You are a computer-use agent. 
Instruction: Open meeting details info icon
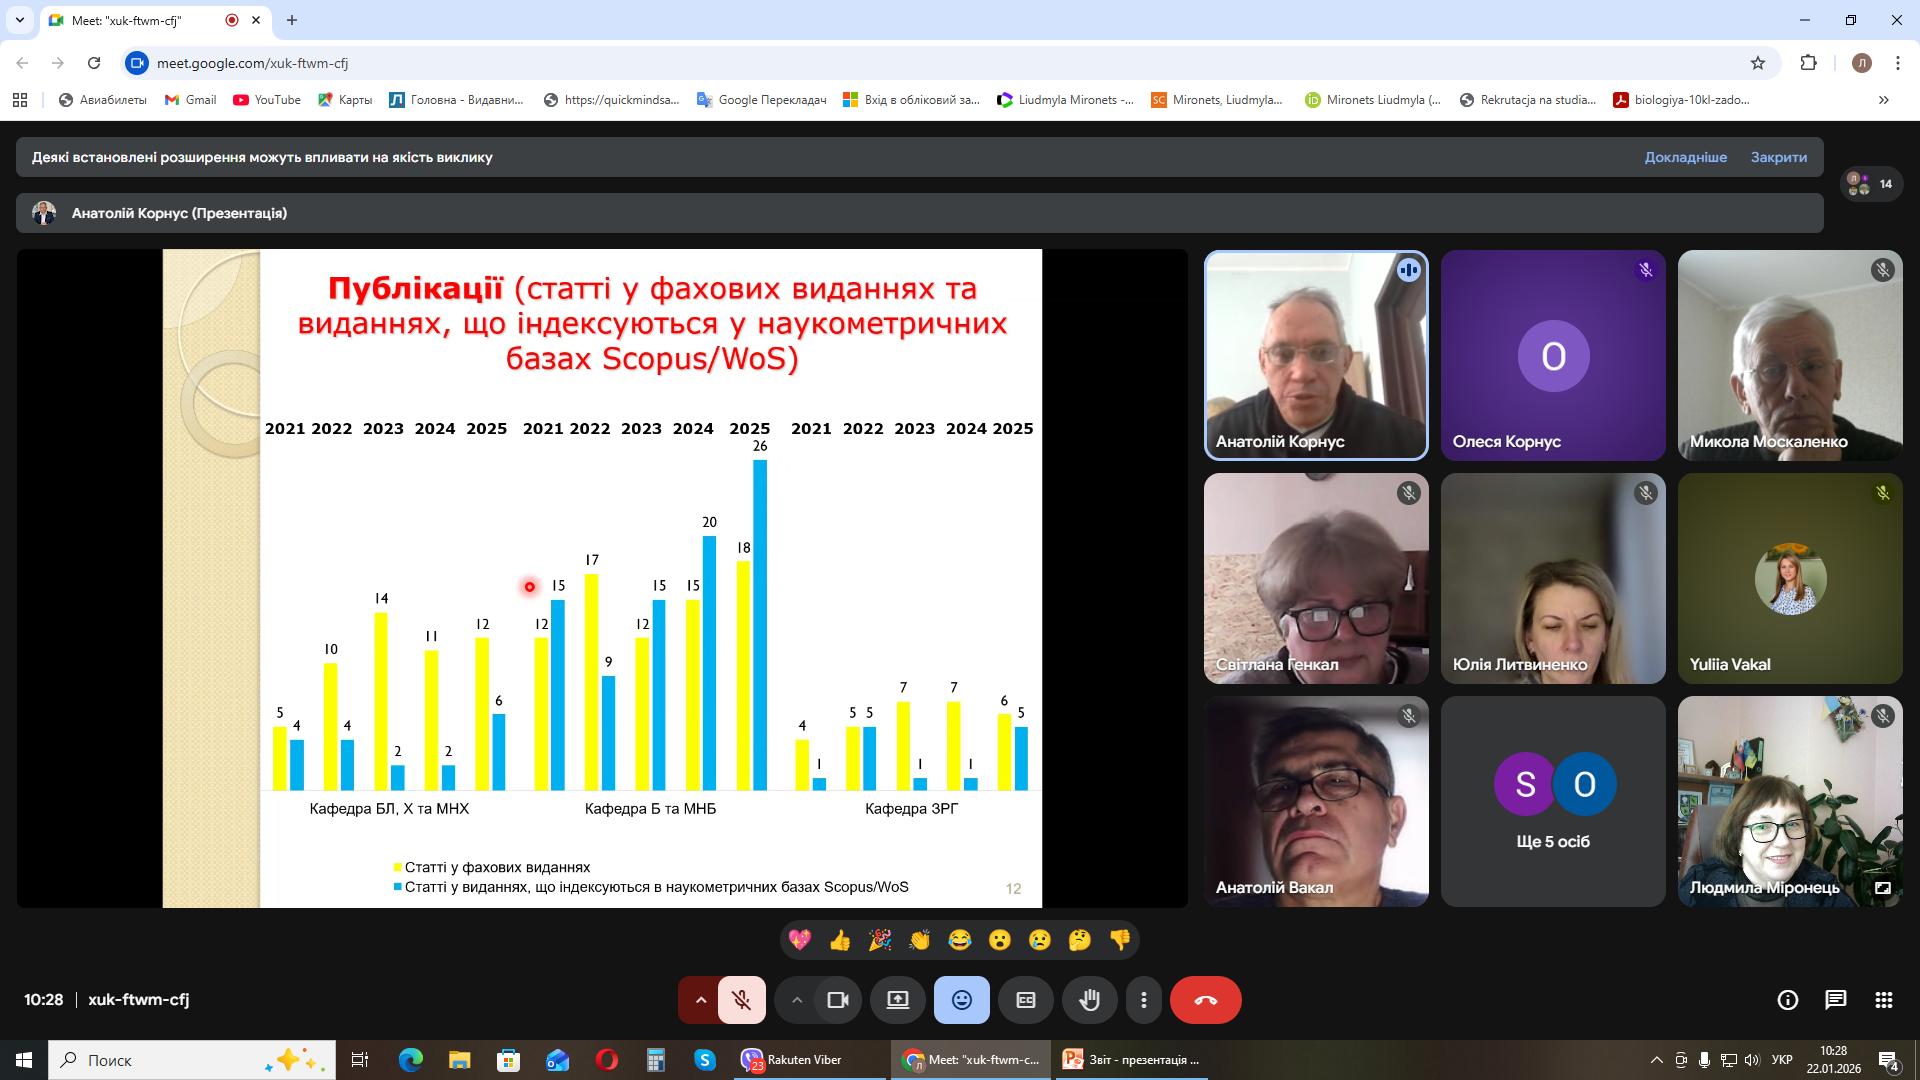click(x=1787, y=1000)
